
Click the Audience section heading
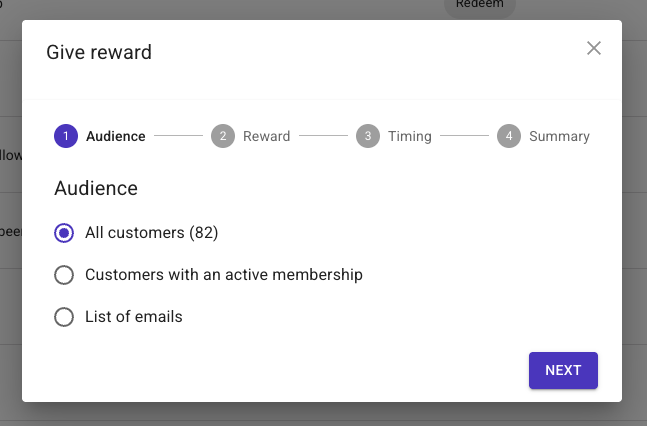click(96, 188)
